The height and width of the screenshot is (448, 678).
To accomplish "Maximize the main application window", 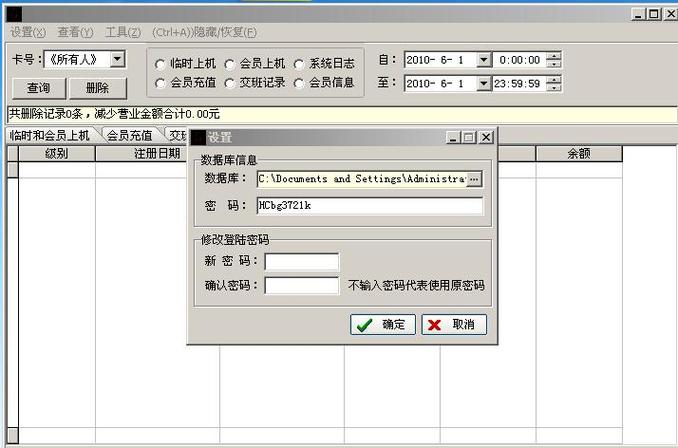I will coord(654,14).
